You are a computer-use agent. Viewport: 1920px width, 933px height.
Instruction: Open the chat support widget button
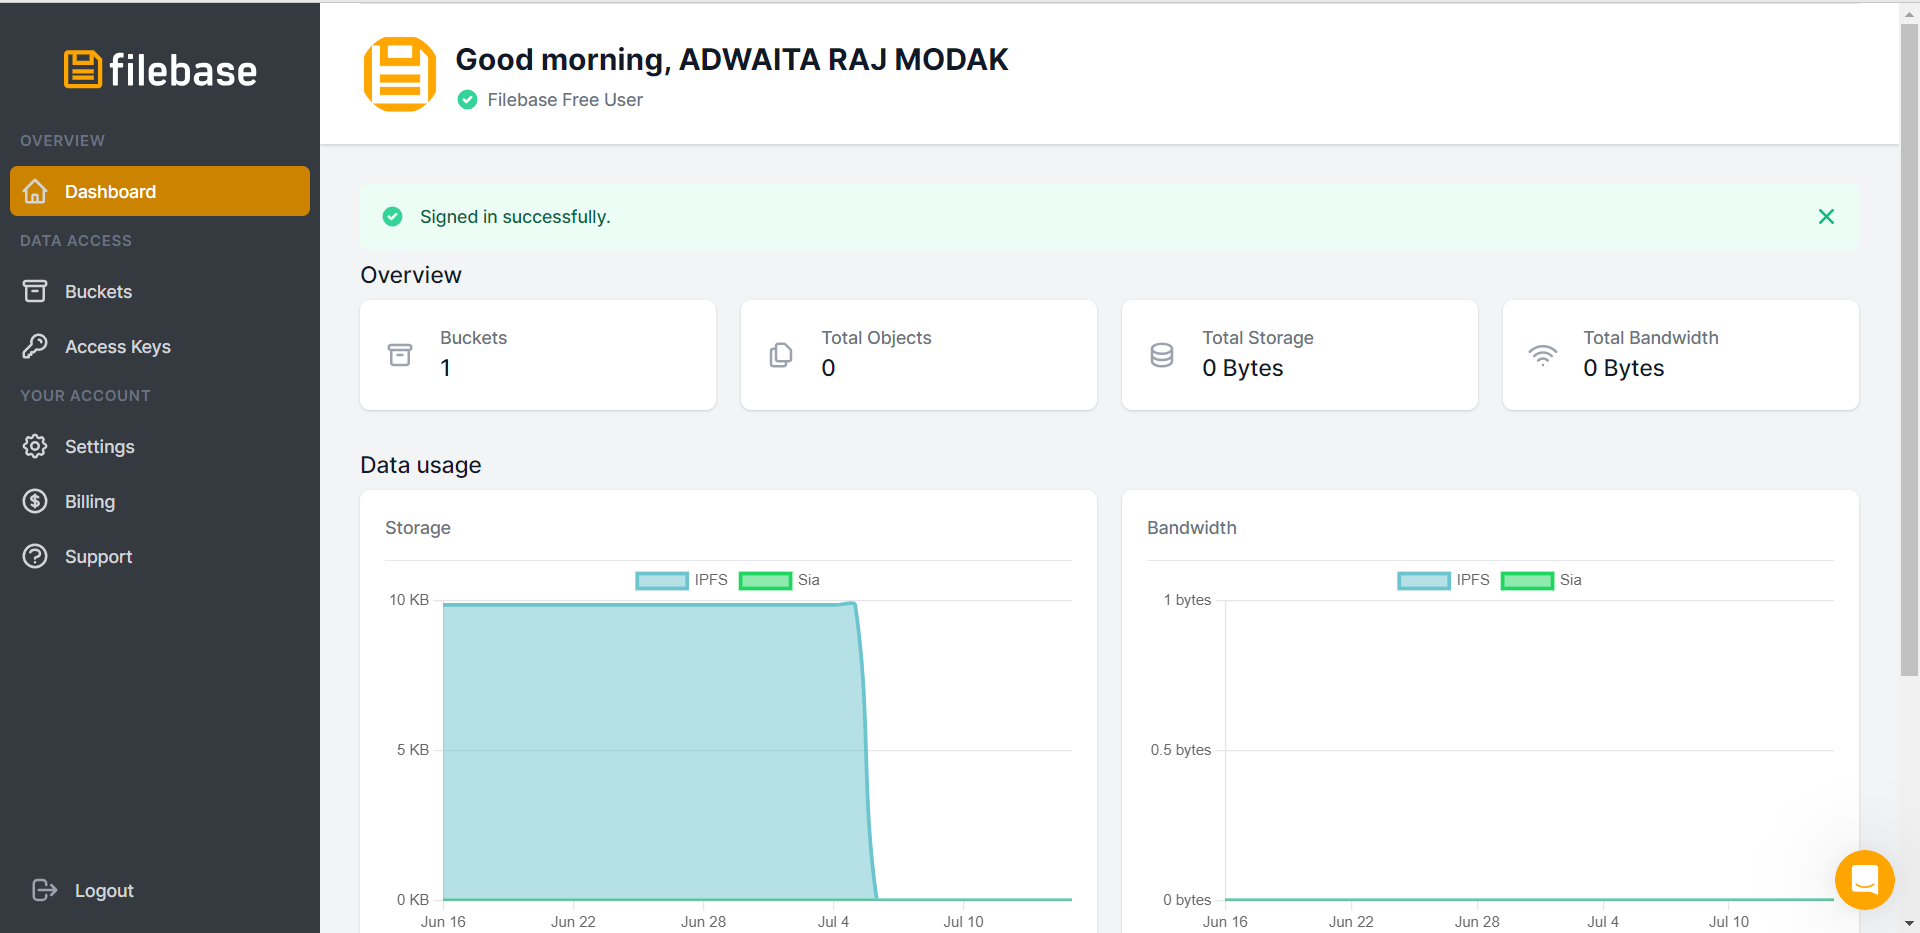point(1865,880)
